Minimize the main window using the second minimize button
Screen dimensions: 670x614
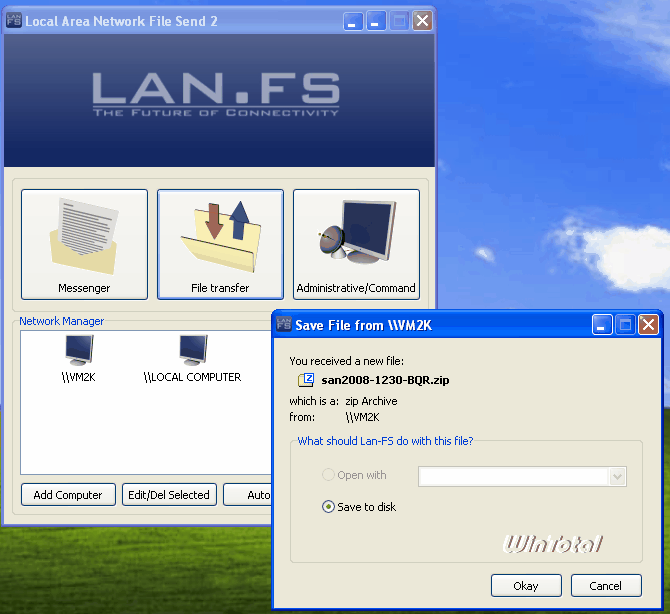pos(376,21)
